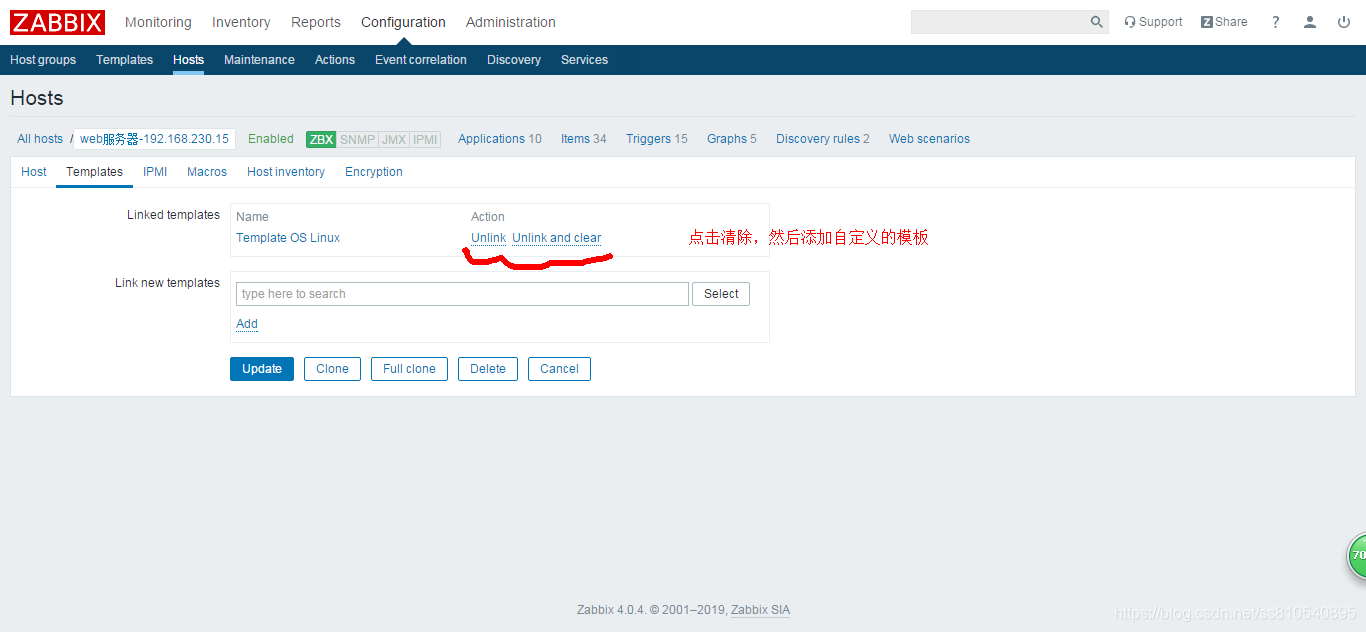The width and height of the screenshot is (1366, 632).
Task: Click the Delete button
Action: pos(488,369)
